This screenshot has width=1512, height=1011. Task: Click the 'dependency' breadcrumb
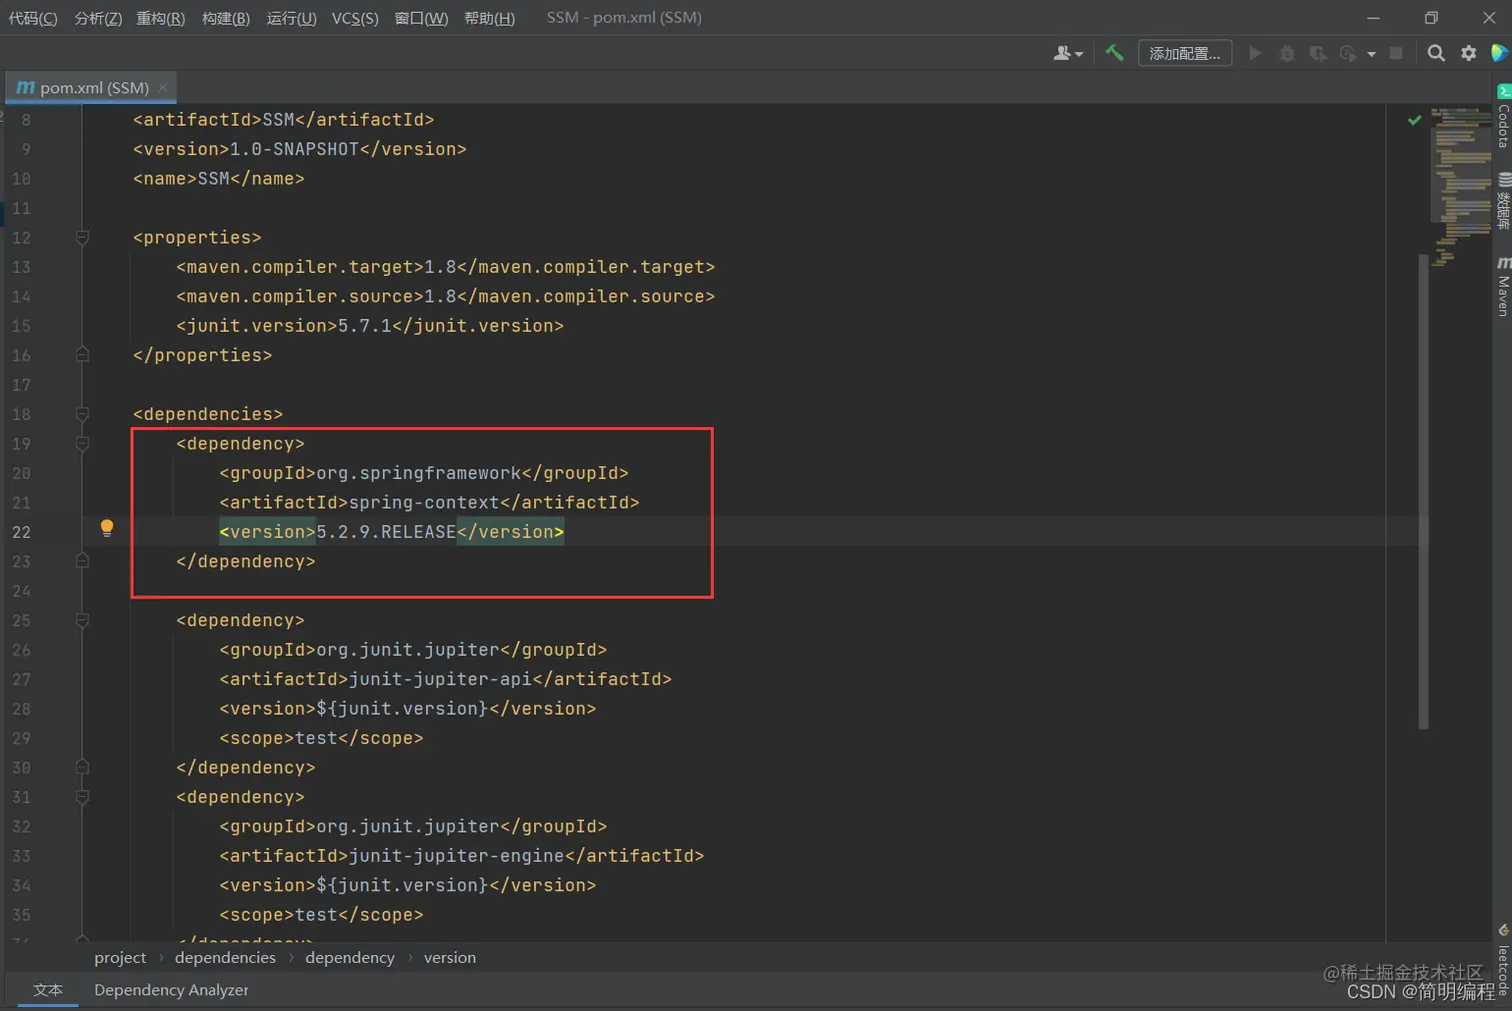(350, 958)
